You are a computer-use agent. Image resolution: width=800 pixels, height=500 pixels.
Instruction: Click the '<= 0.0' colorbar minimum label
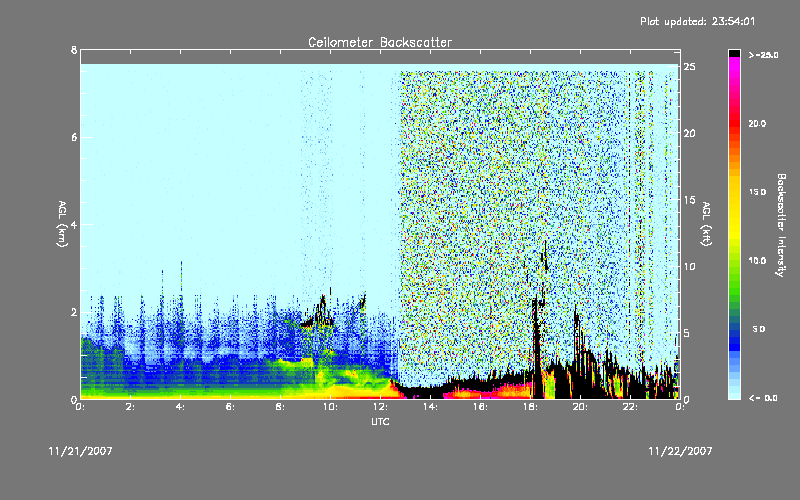pyautogui.click(x=763, y=397)
